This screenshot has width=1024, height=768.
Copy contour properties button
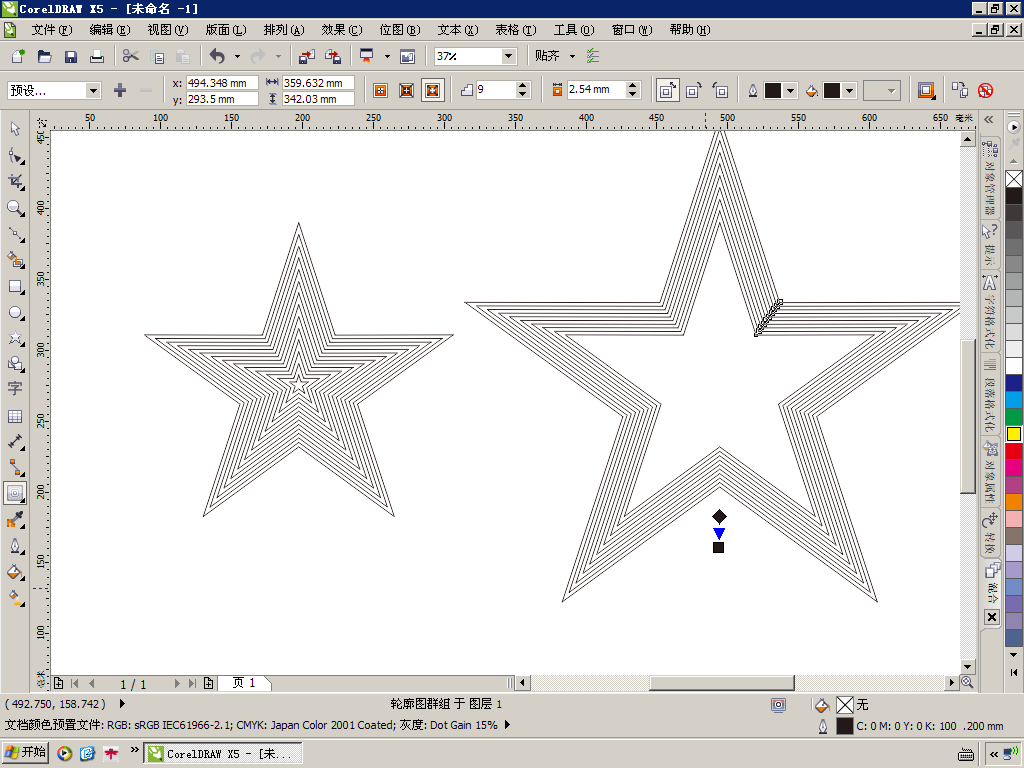(x=959, y=91)
